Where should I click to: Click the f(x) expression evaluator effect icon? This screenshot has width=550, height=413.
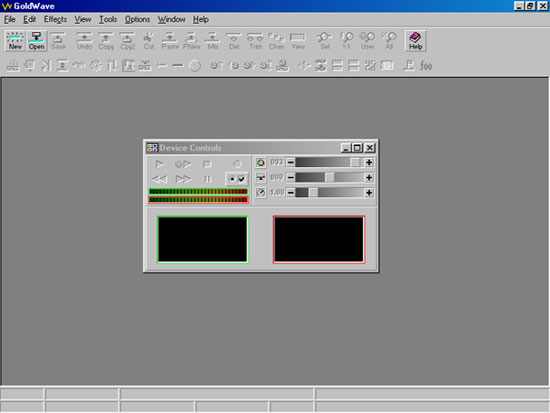426,66
